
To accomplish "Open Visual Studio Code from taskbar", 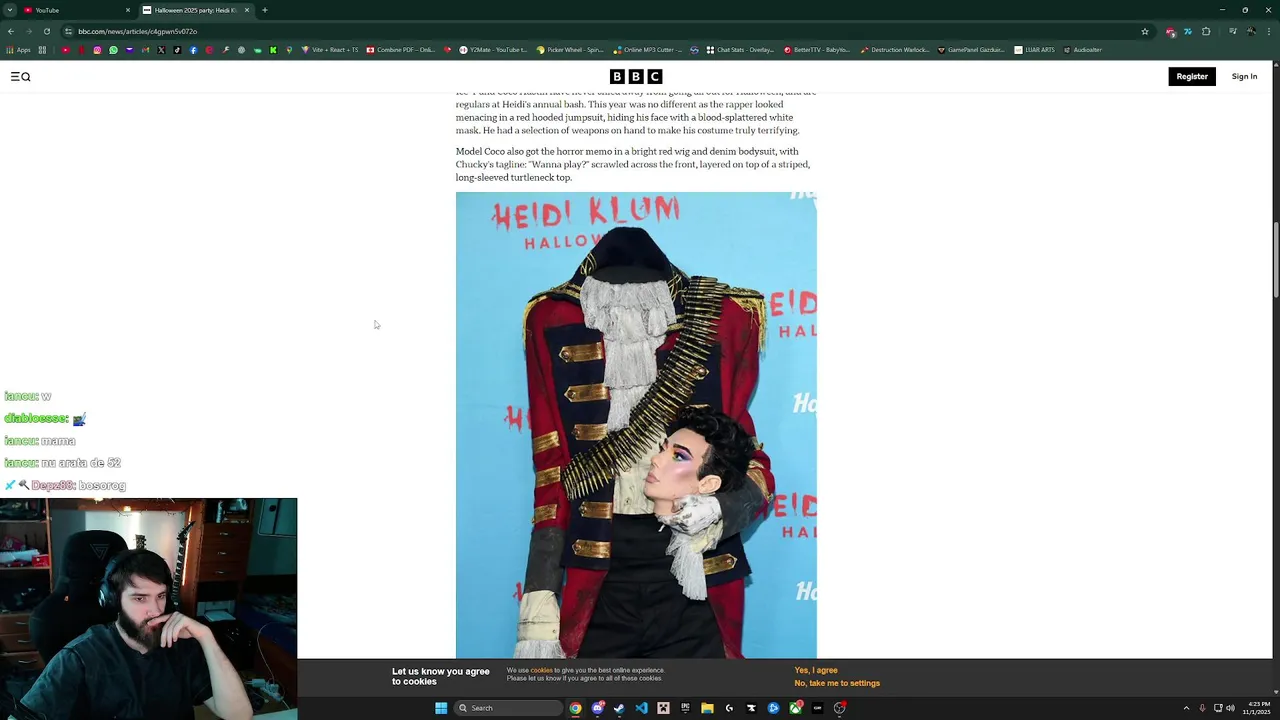I will pyautogui.click(x=642, y=708).
